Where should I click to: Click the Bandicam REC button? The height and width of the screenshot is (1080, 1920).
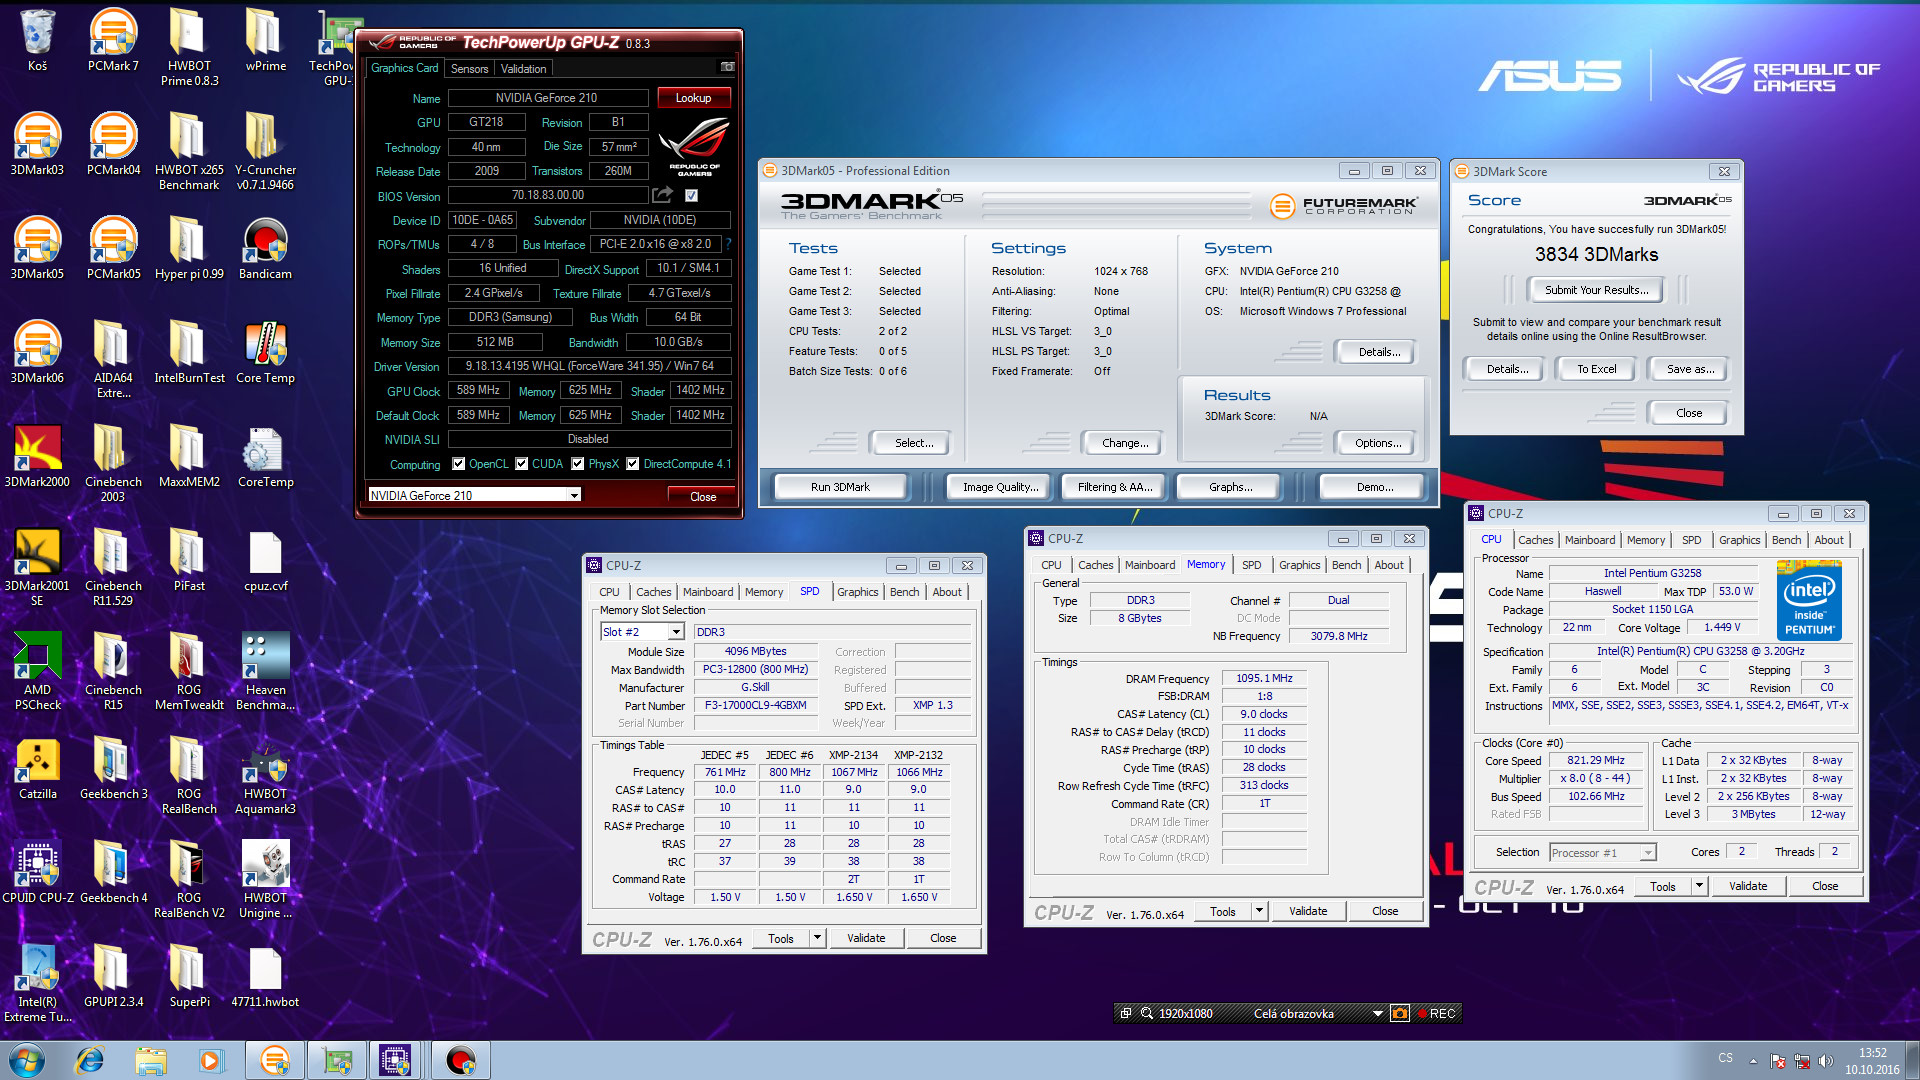1436,1013
